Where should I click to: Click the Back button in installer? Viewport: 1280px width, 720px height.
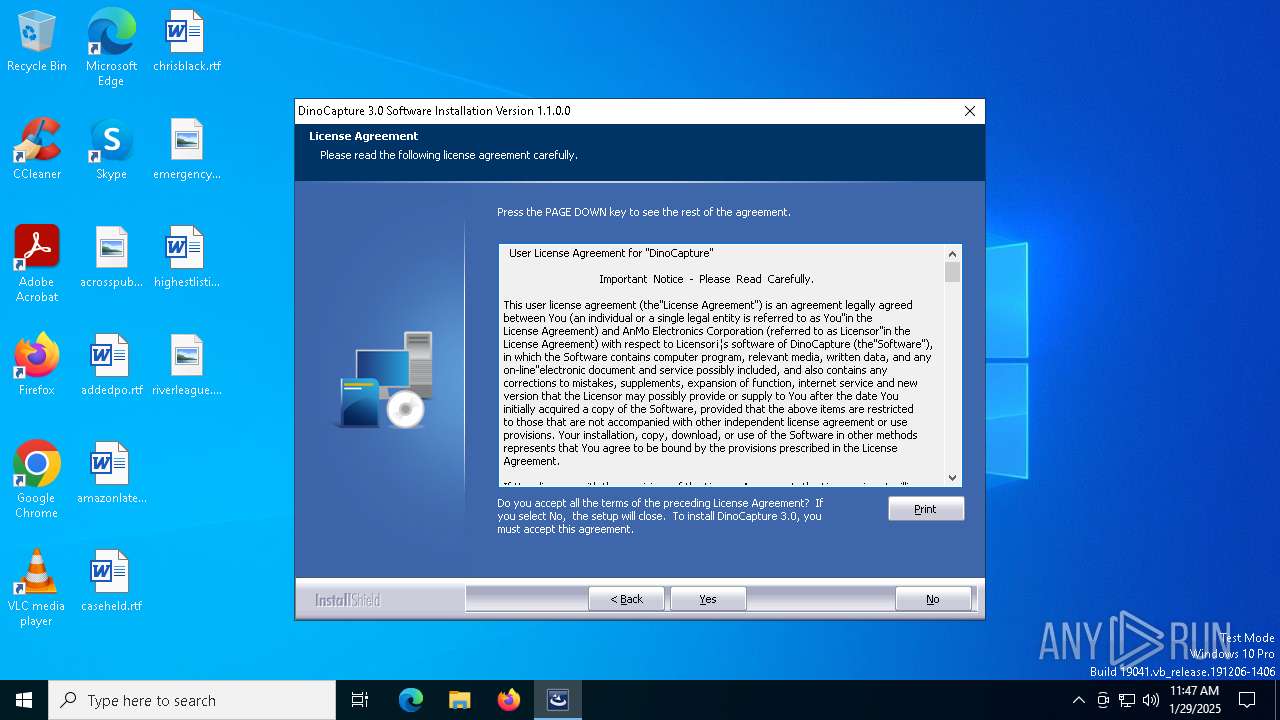(627, 599)
